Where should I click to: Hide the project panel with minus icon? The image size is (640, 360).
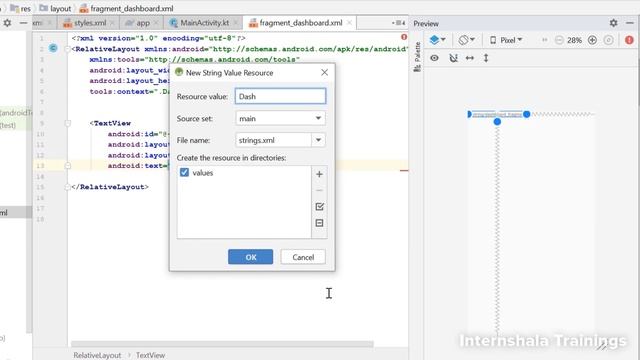point(23,23)
